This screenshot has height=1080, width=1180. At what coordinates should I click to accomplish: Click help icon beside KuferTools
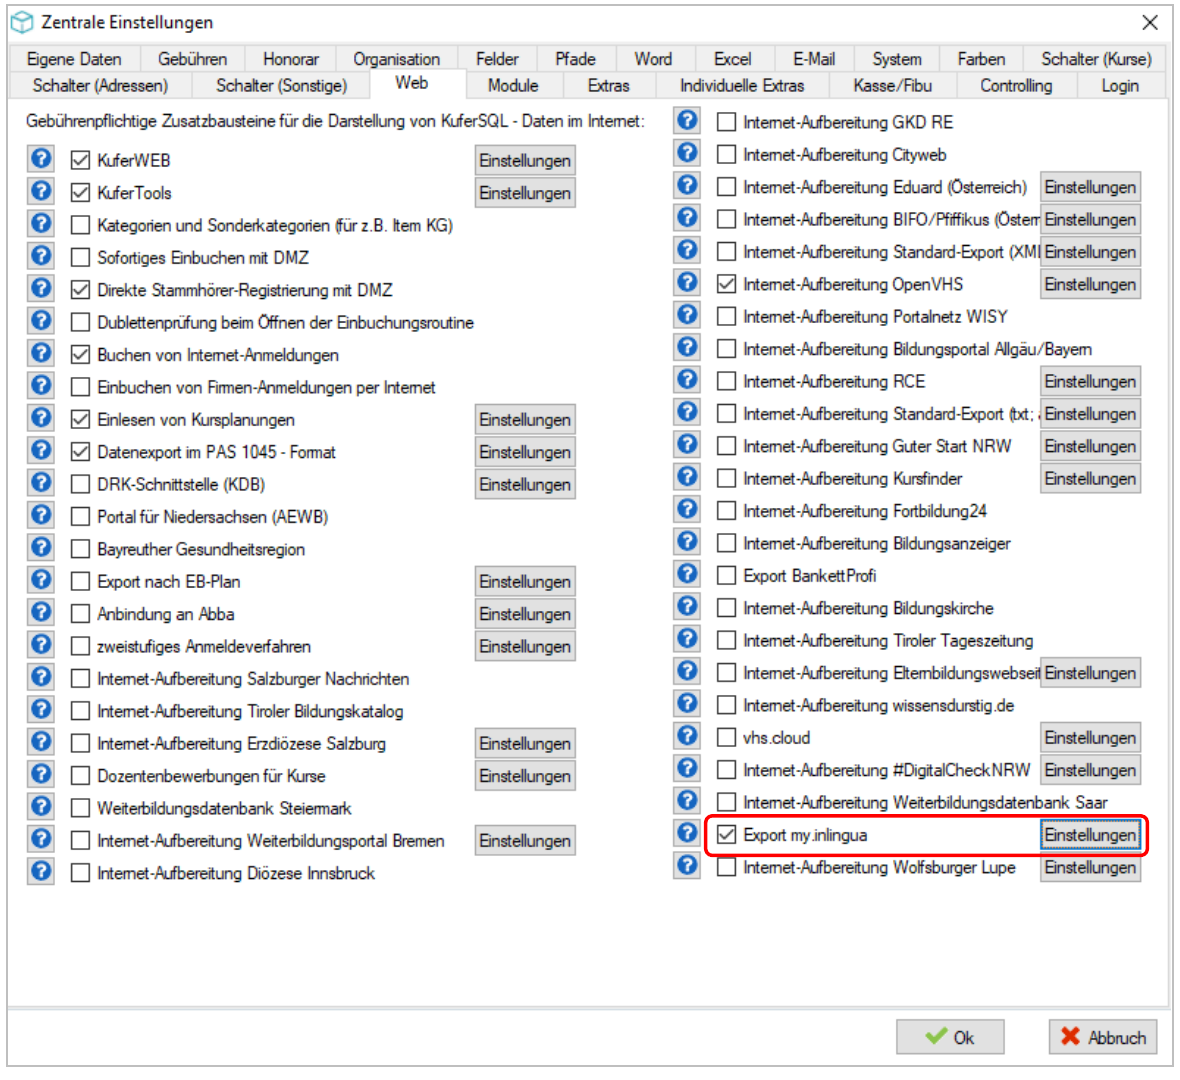tap(41, 191)
